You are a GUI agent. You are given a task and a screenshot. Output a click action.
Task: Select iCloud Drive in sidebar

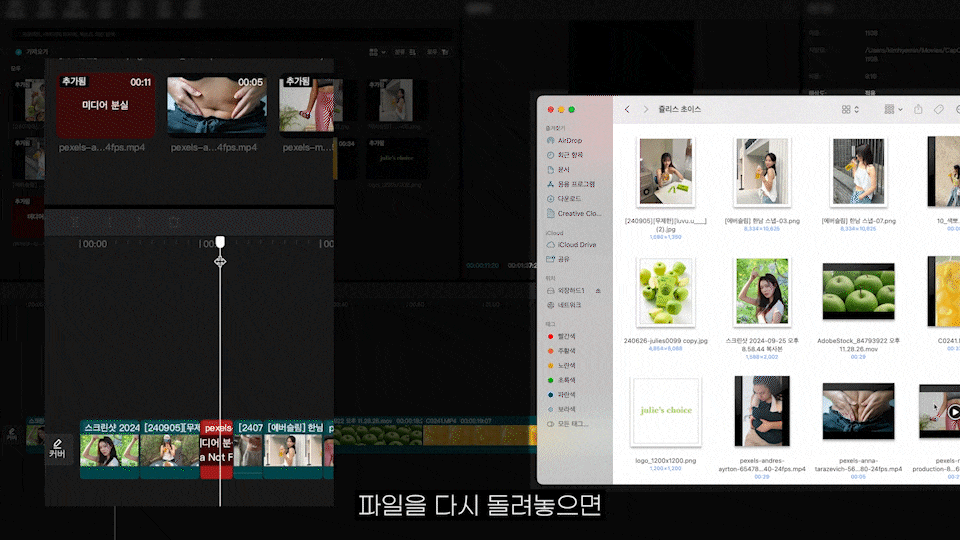pos(576,245)
